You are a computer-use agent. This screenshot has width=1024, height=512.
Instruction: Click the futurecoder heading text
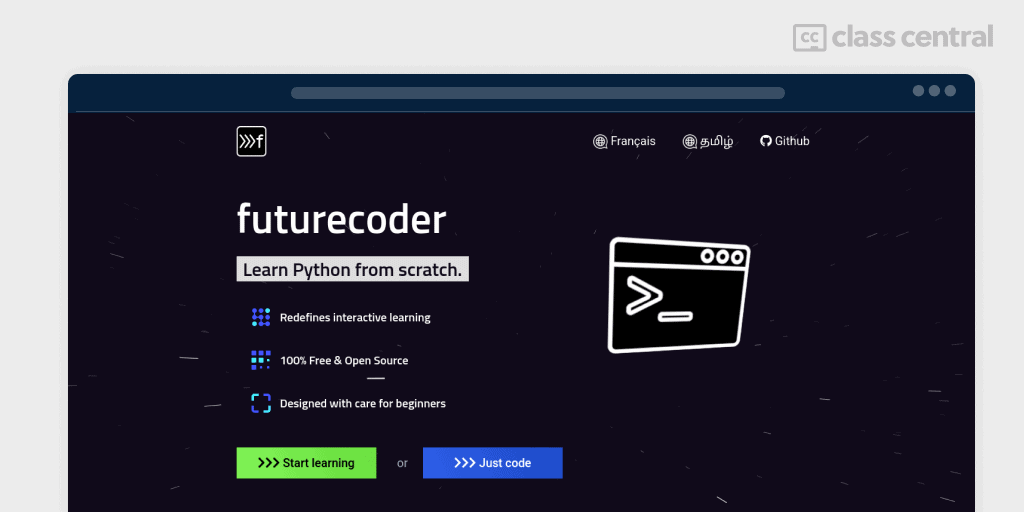pyautogui.click(x=342, y=219)
